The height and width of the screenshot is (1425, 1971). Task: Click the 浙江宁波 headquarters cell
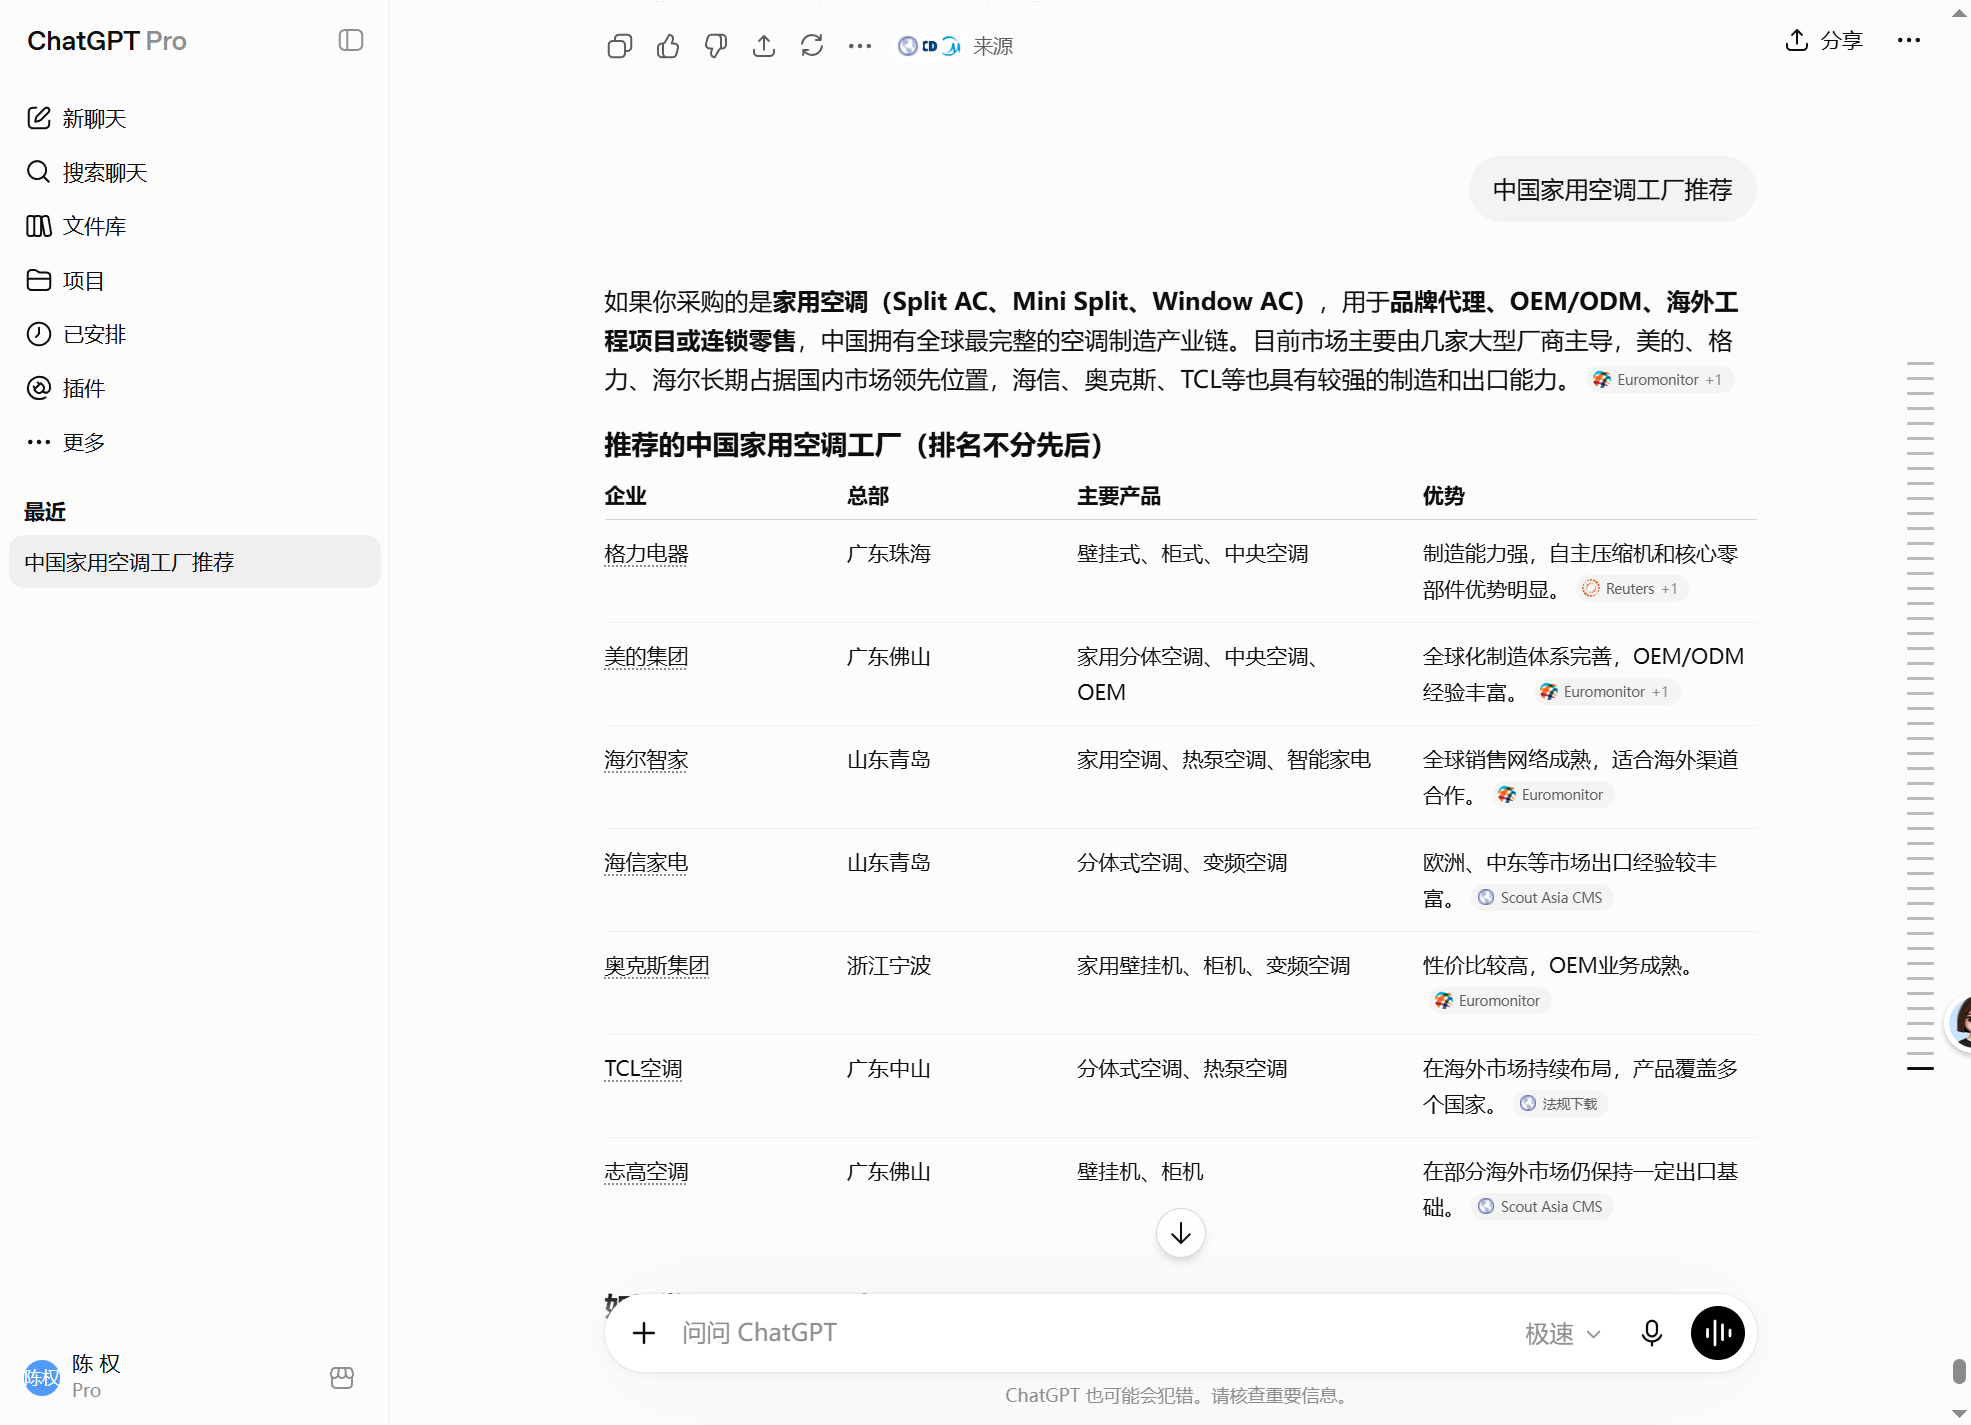point(889,966)
